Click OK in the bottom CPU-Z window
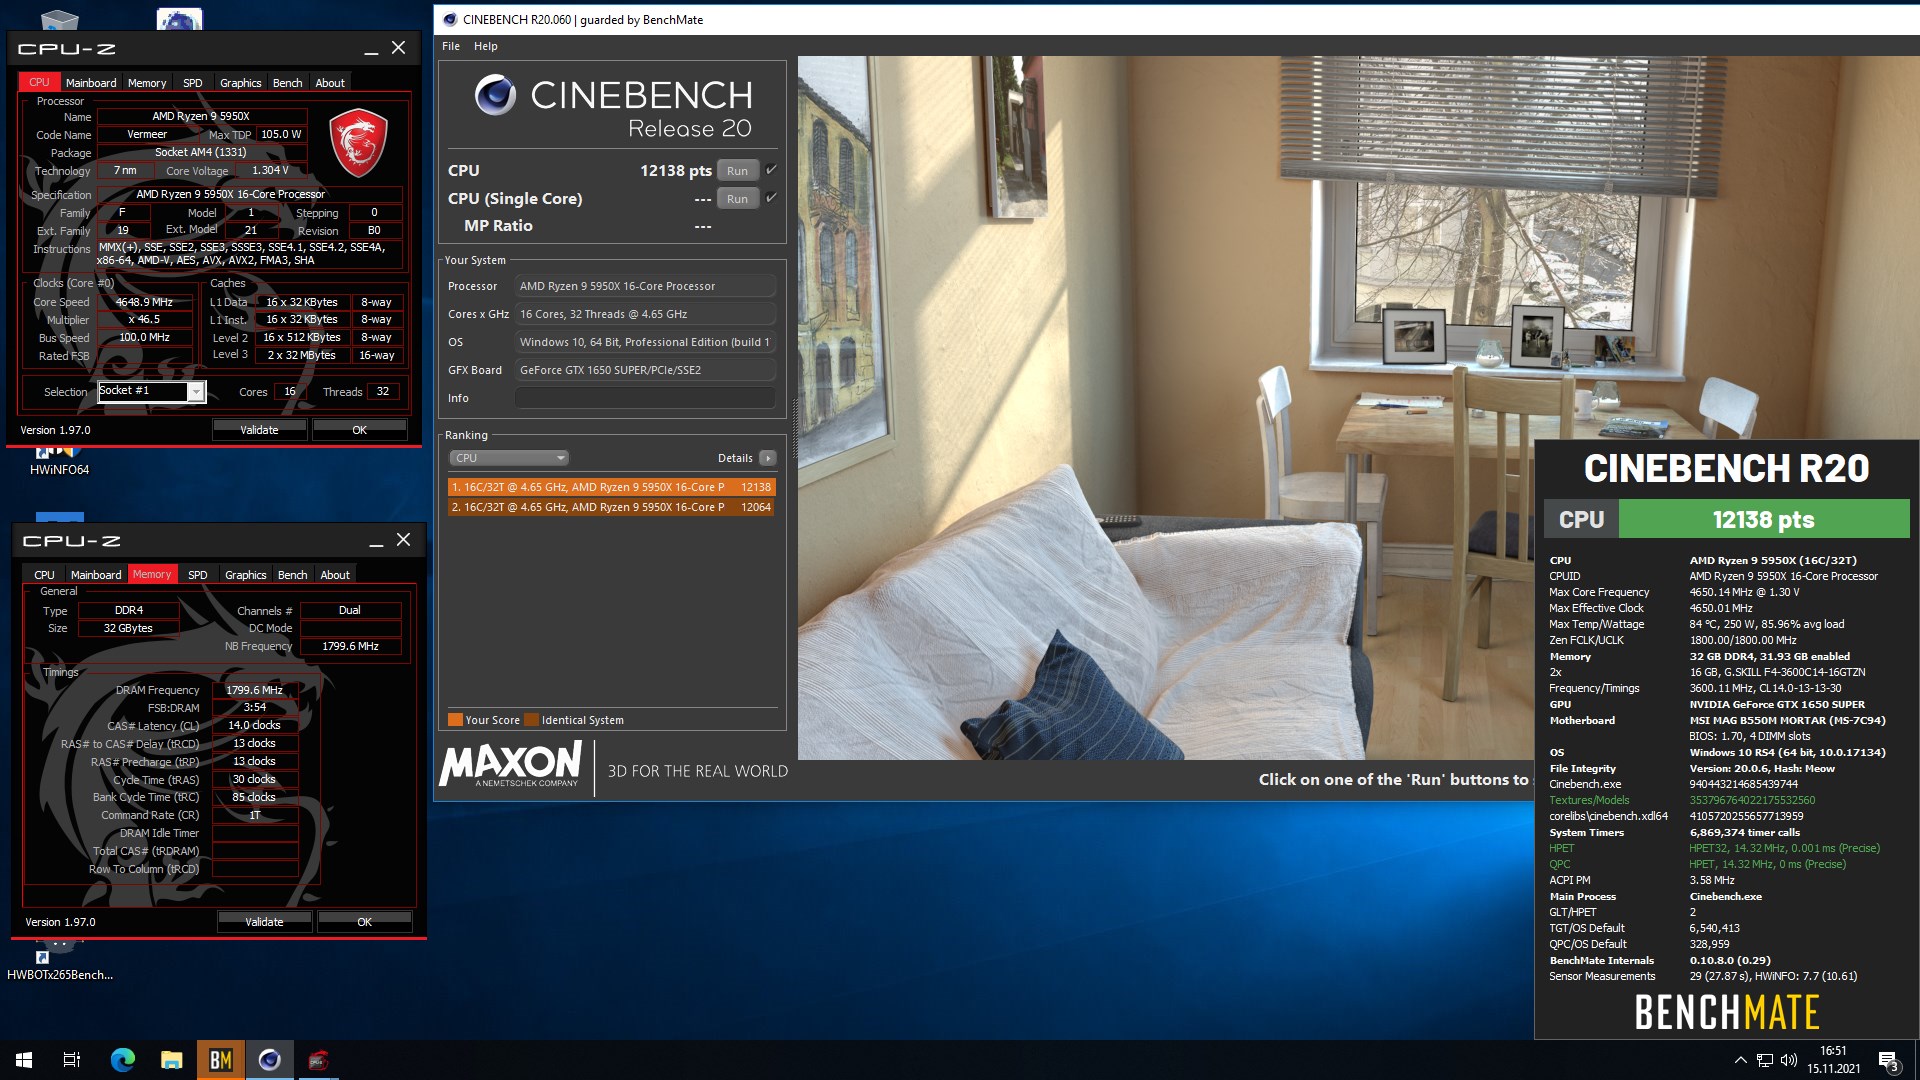 (x=364, y=922)
